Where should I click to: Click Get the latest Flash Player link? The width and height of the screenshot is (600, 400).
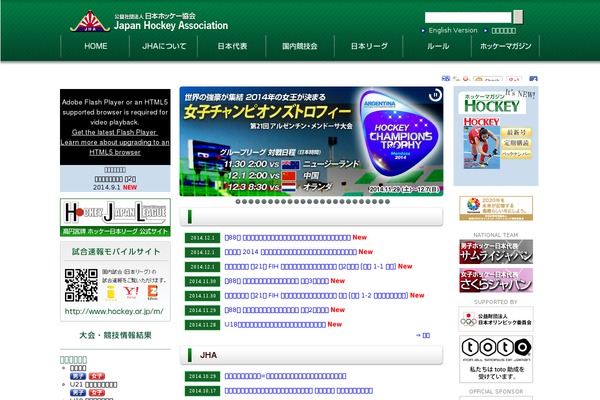point(115,132)
